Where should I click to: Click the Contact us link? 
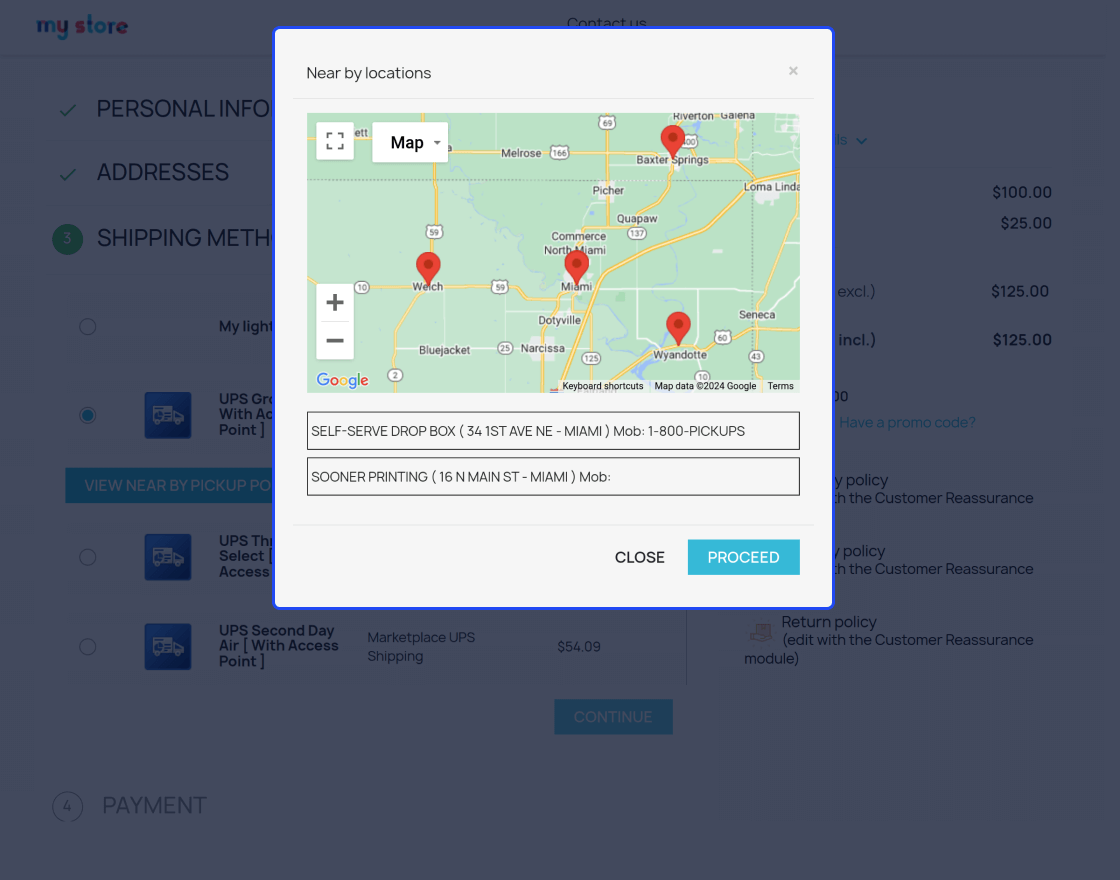(x=606, y=22)
